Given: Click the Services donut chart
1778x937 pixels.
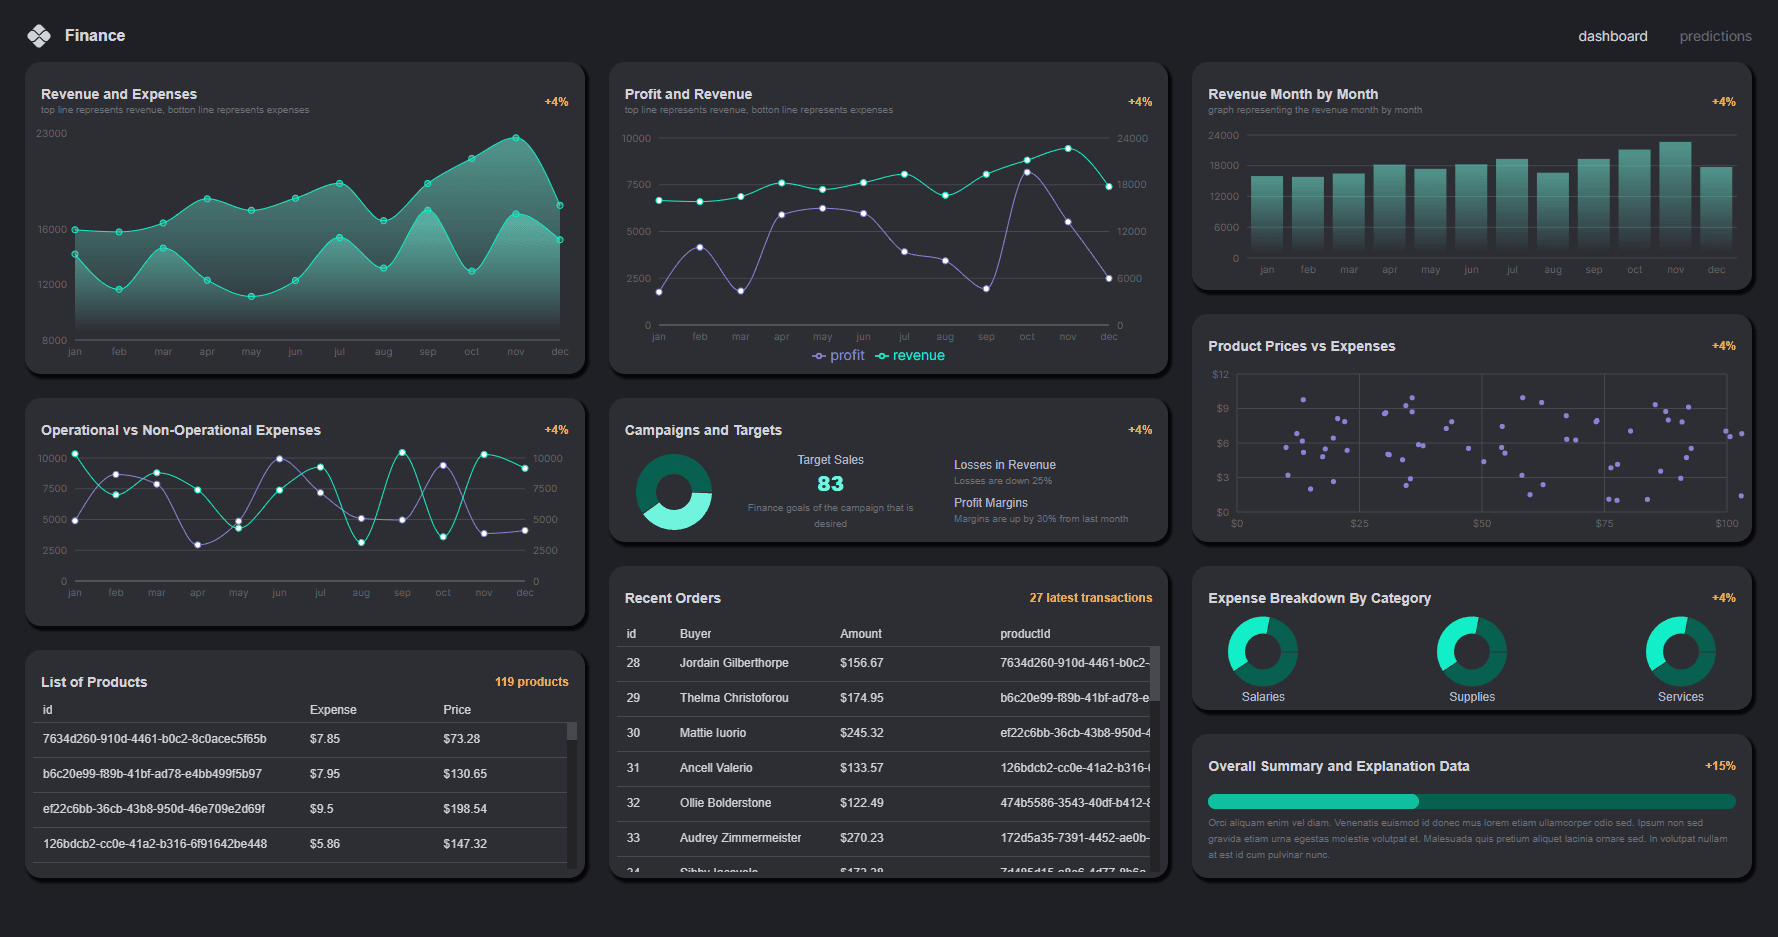Looking at the screenshot, I should [1680, 651].
